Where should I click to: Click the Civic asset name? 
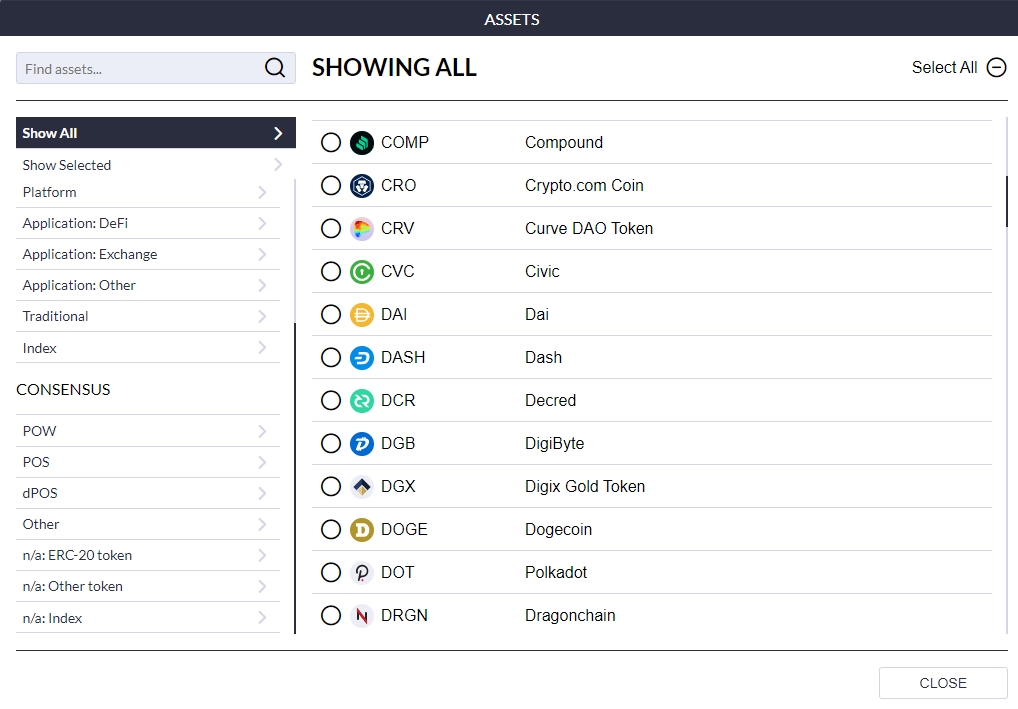542,271
